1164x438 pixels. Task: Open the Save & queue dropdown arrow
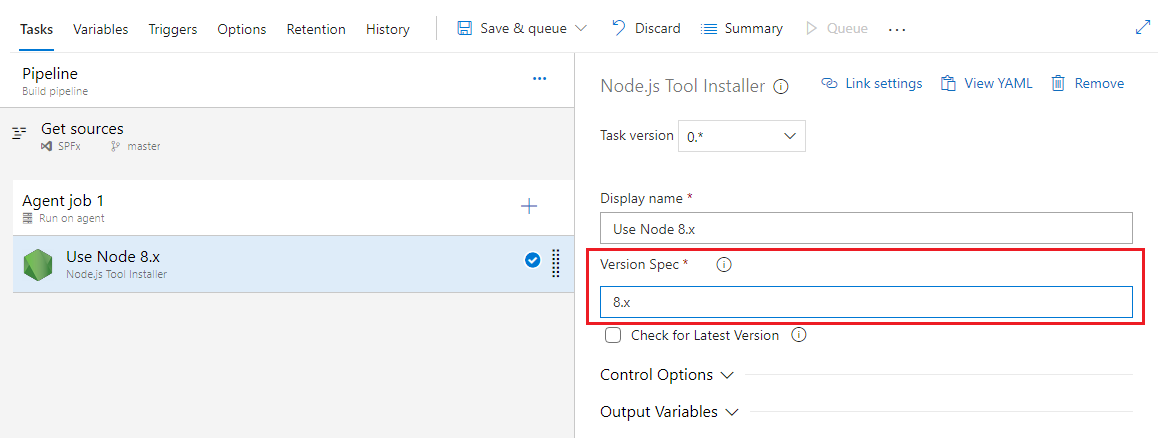pos(582,29)
